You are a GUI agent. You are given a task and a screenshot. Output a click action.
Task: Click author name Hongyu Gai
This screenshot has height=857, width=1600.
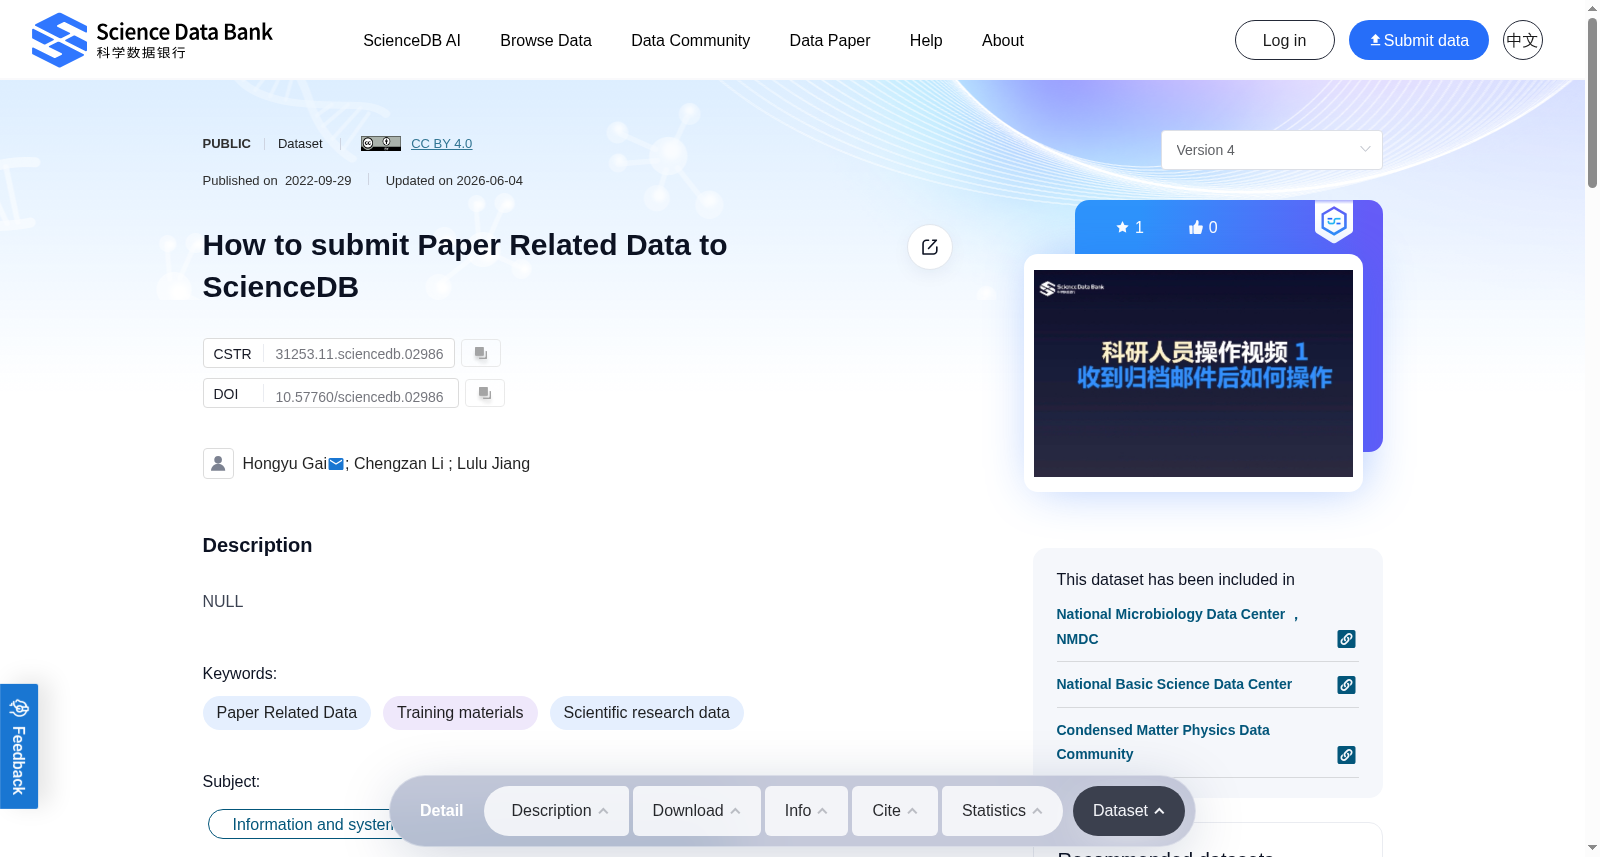pyautogui.click(x=285, y=464)
